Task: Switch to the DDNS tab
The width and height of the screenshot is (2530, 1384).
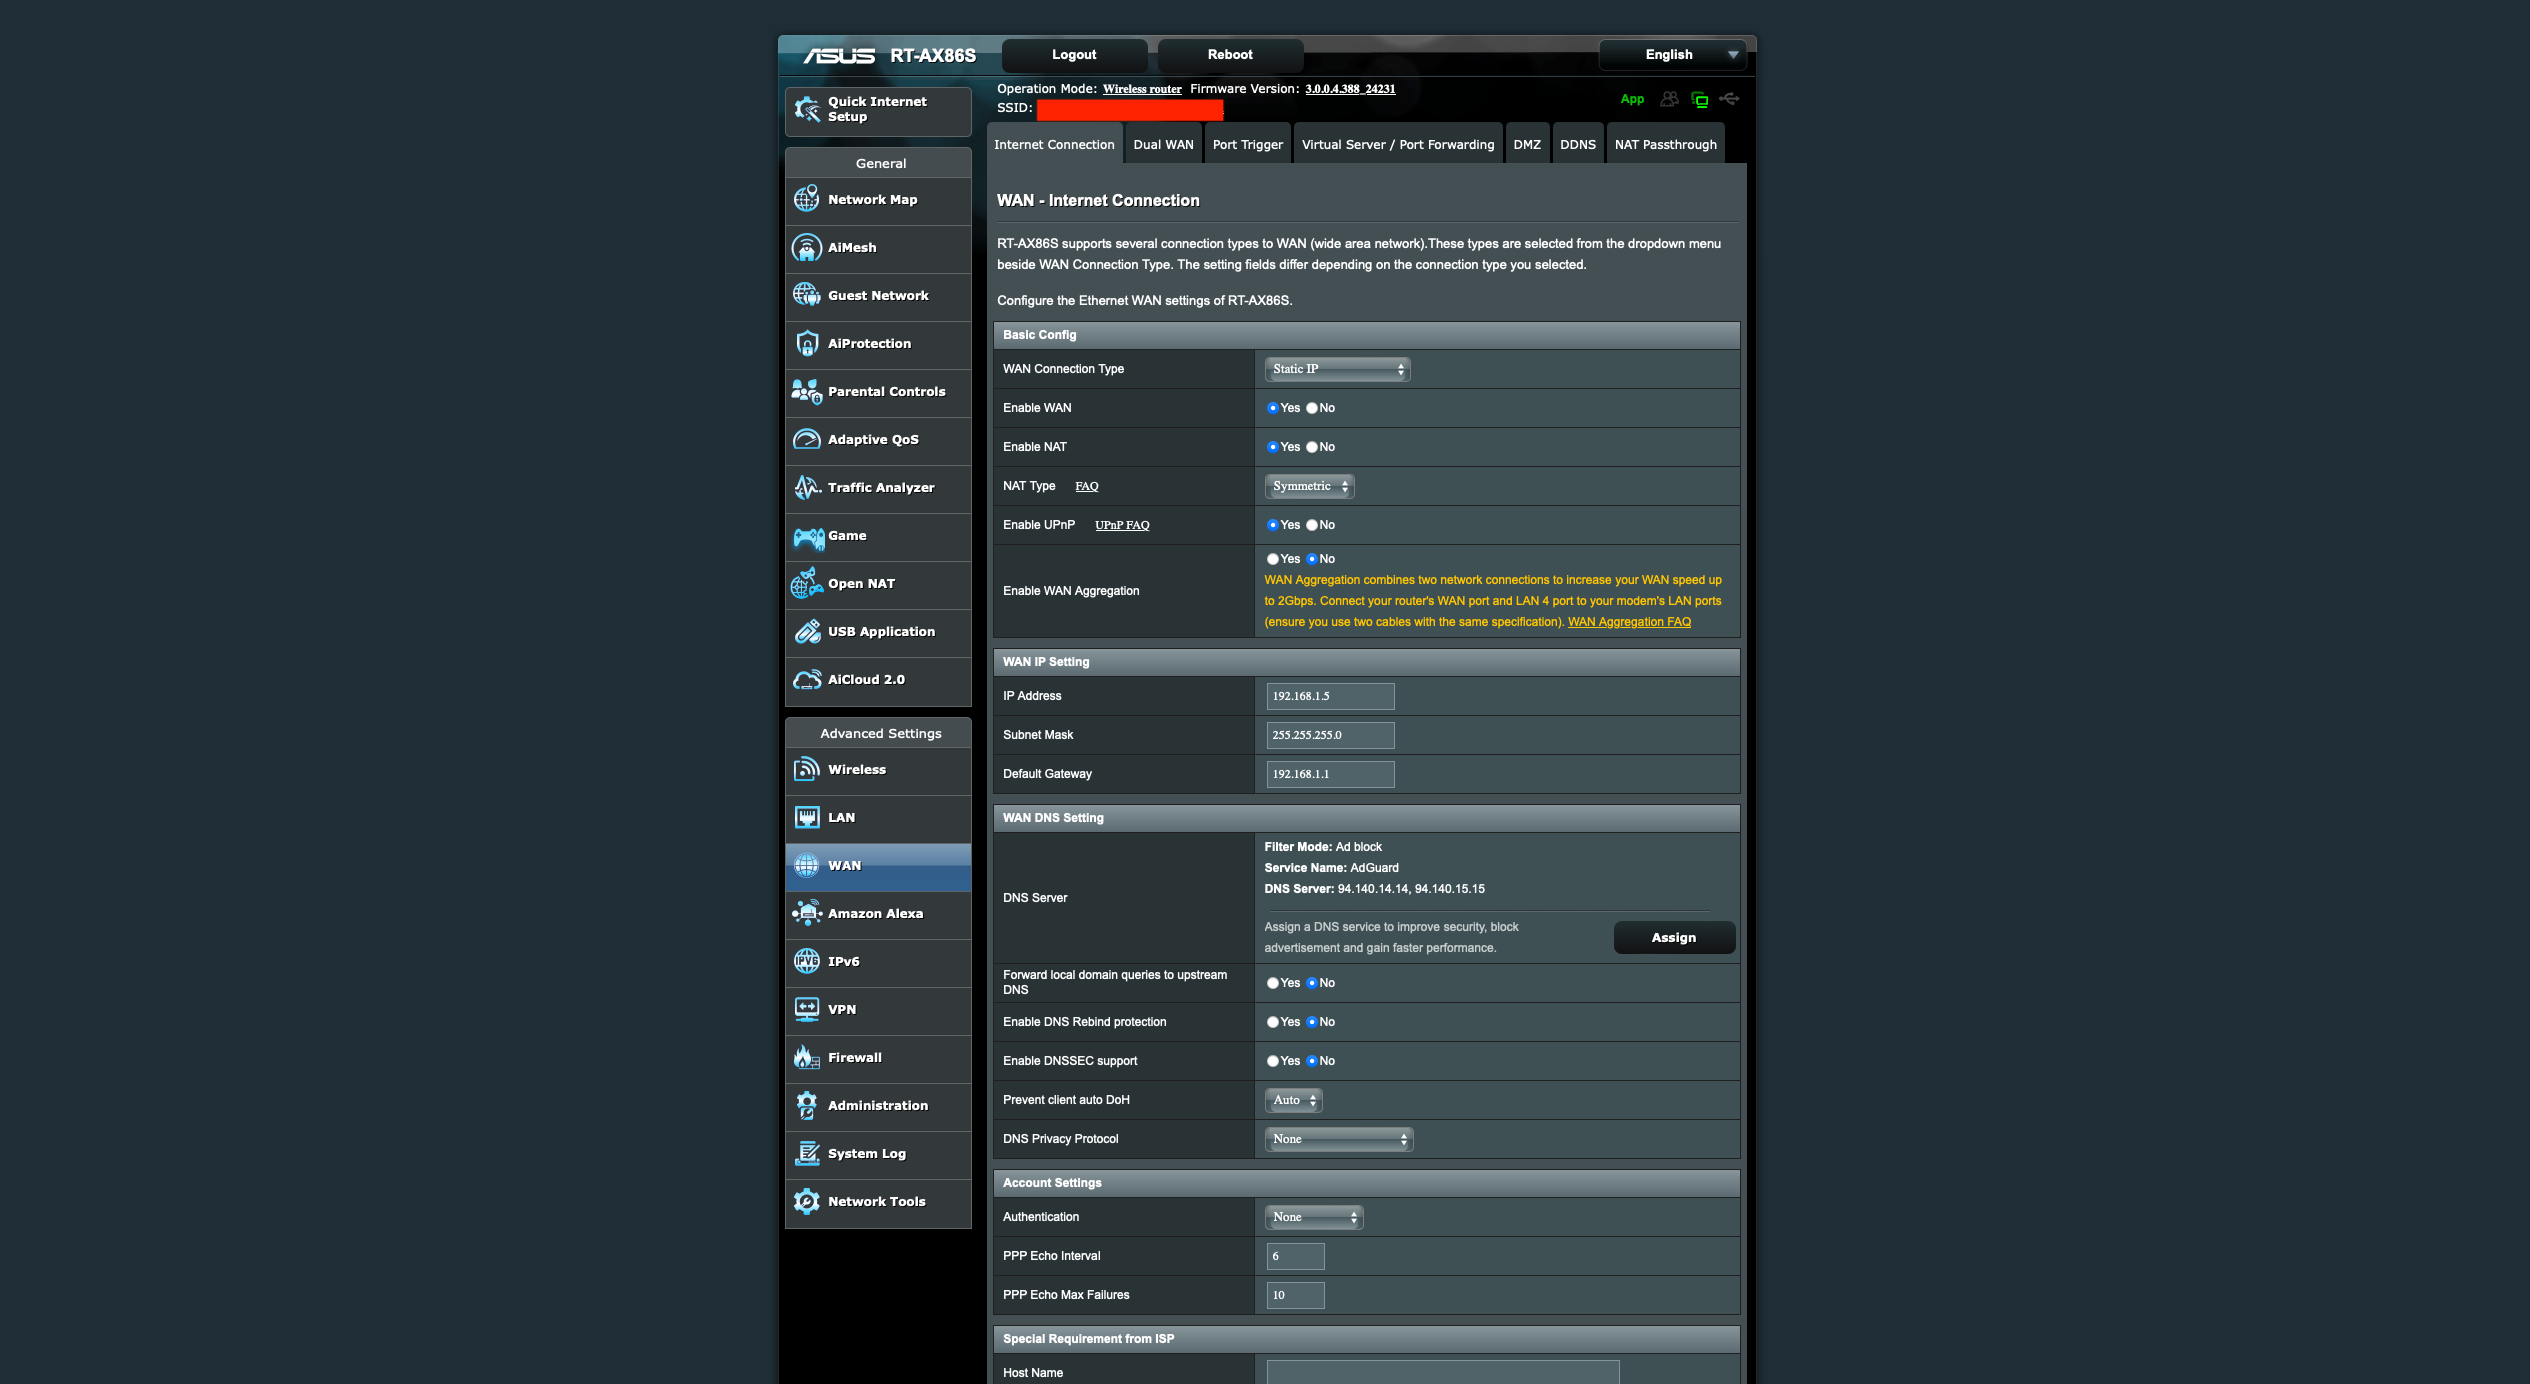Action: coord(1578,143)
